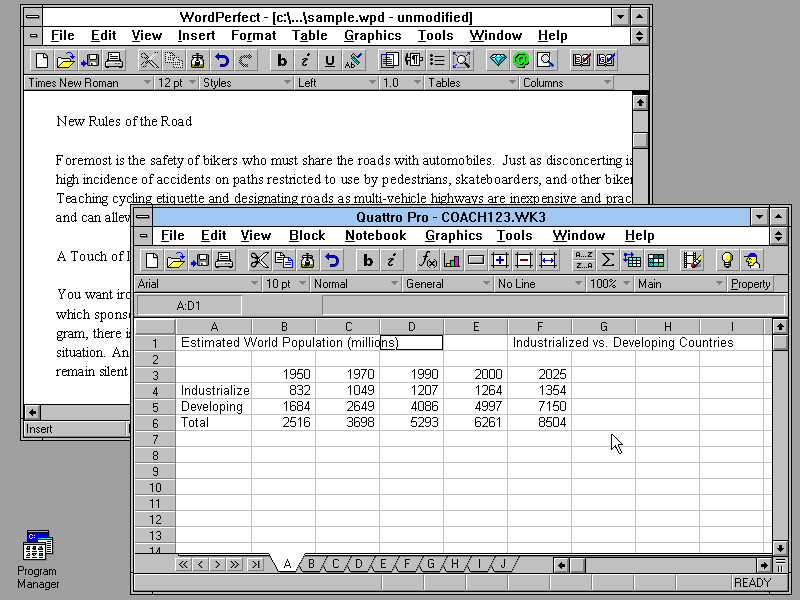Click the Property button in Quattro Pro
This screenshot has height=600, width=800.
pyautogui.click(x=751, y=284)
